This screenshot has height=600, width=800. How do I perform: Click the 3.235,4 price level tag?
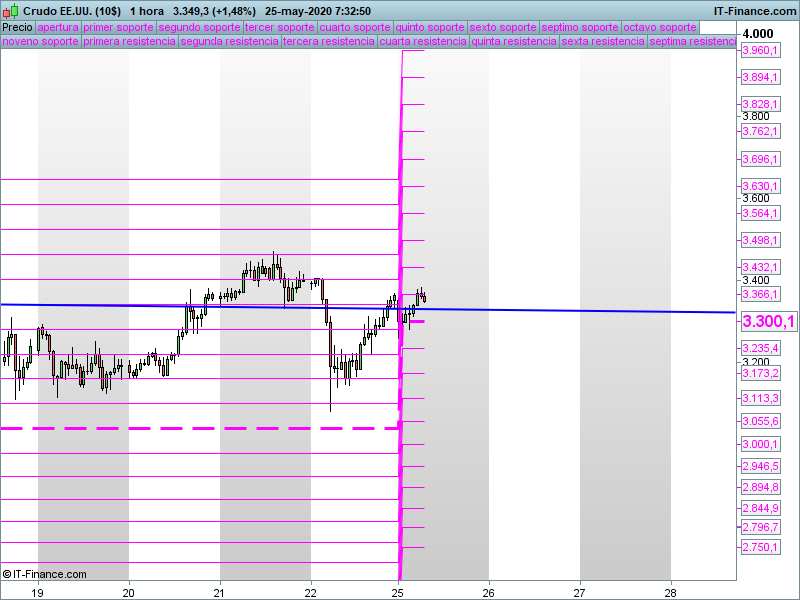pos(760,348)
